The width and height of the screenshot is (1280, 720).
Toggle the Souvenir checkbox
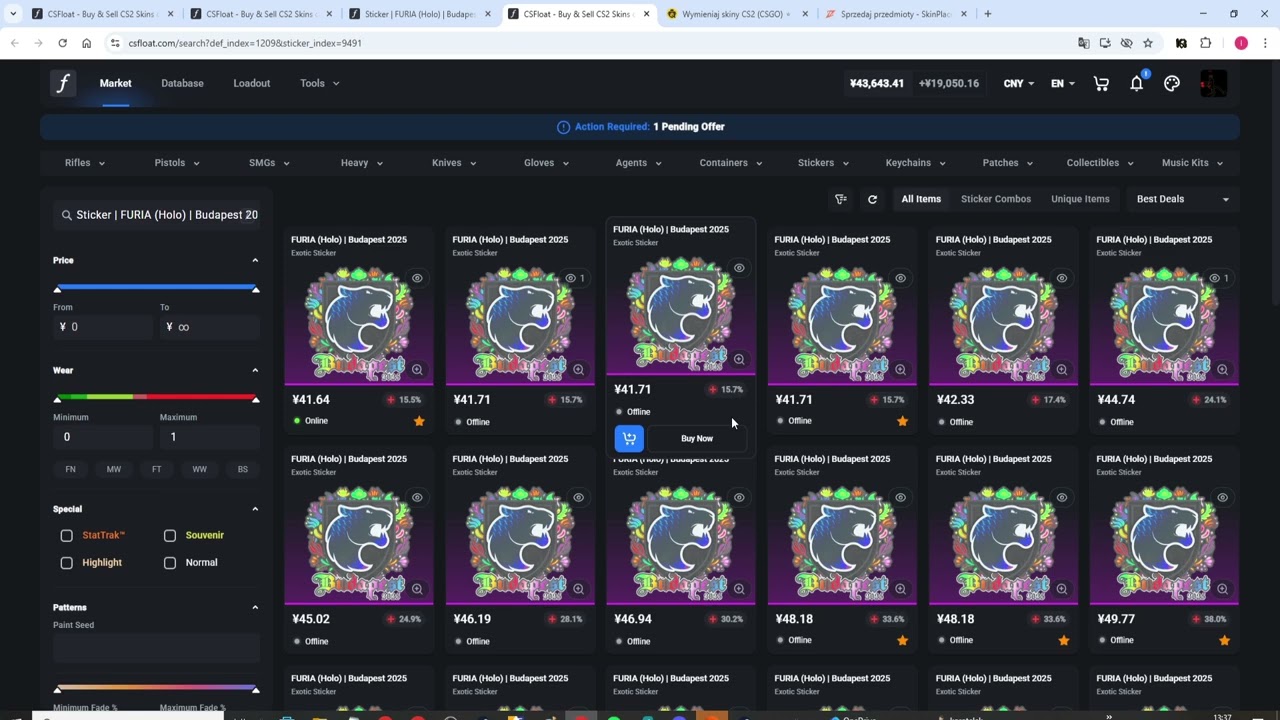[x=170, y=536]
